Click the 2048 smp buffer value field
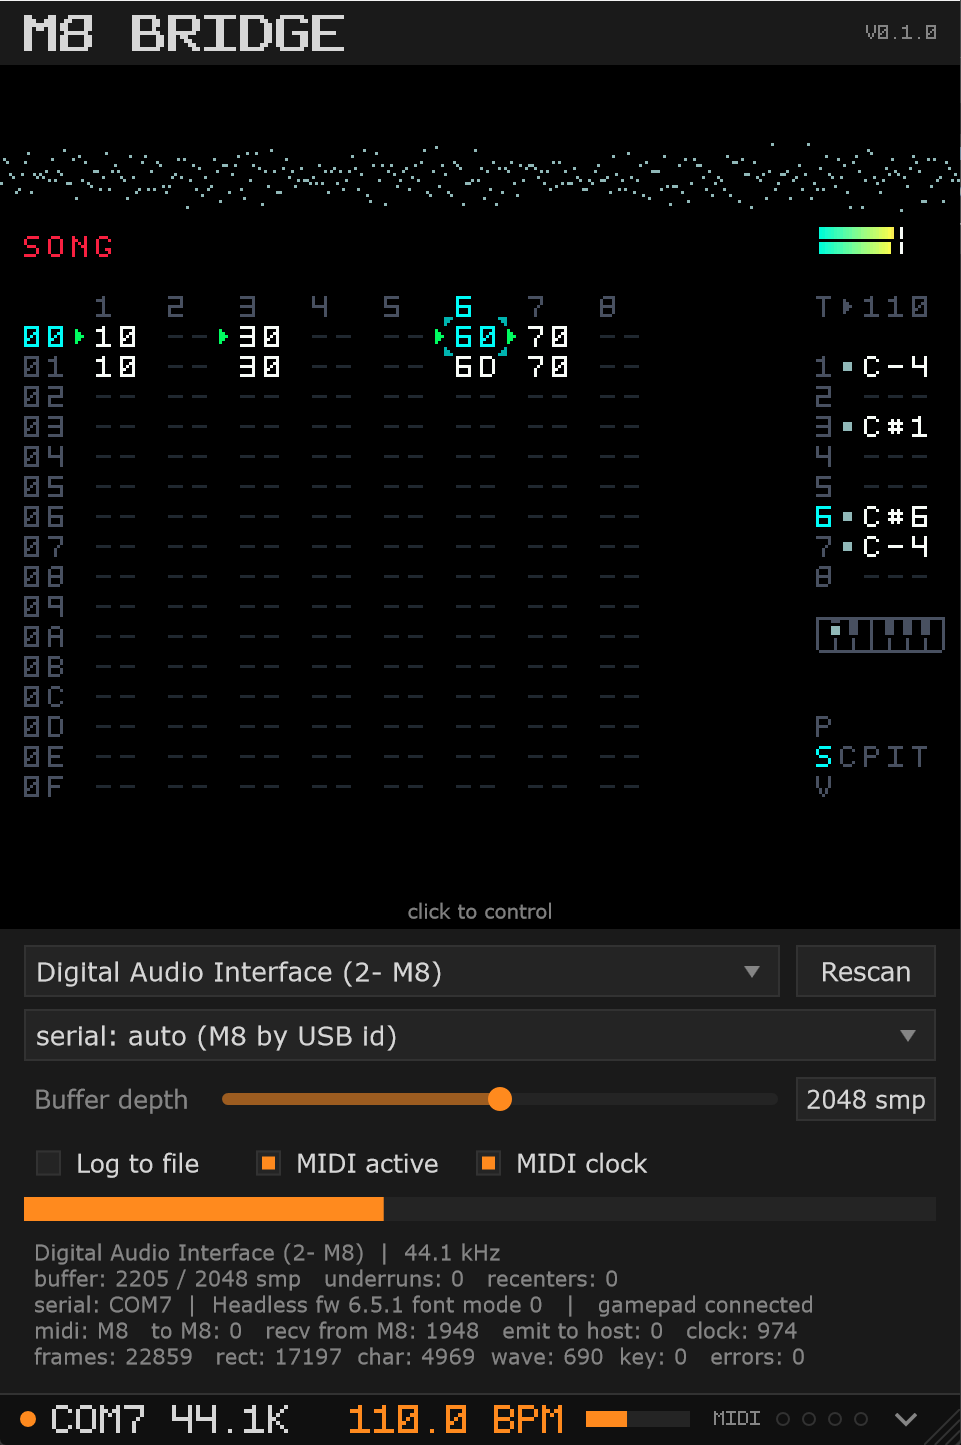This screenshot has width=961, height=1445. tap(865, 1100)
